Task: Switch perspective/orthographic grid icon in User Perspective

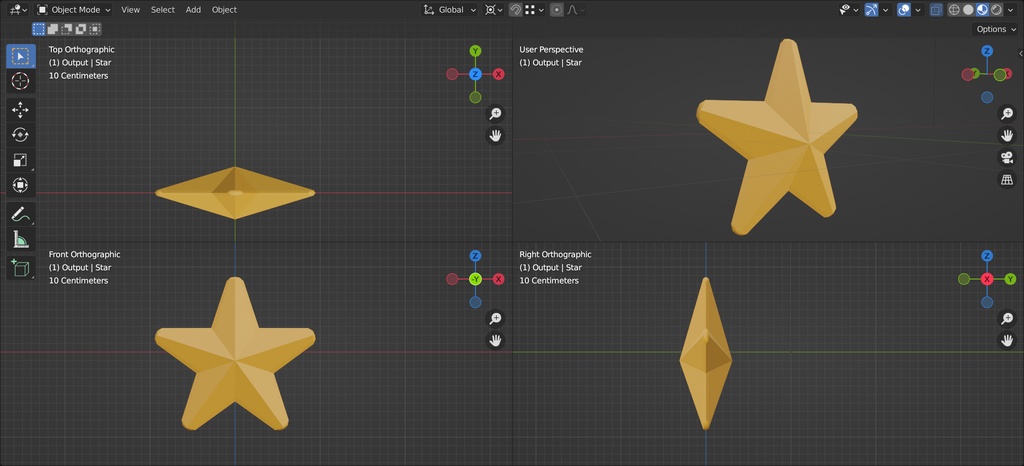Action: tap(1007, 179)
